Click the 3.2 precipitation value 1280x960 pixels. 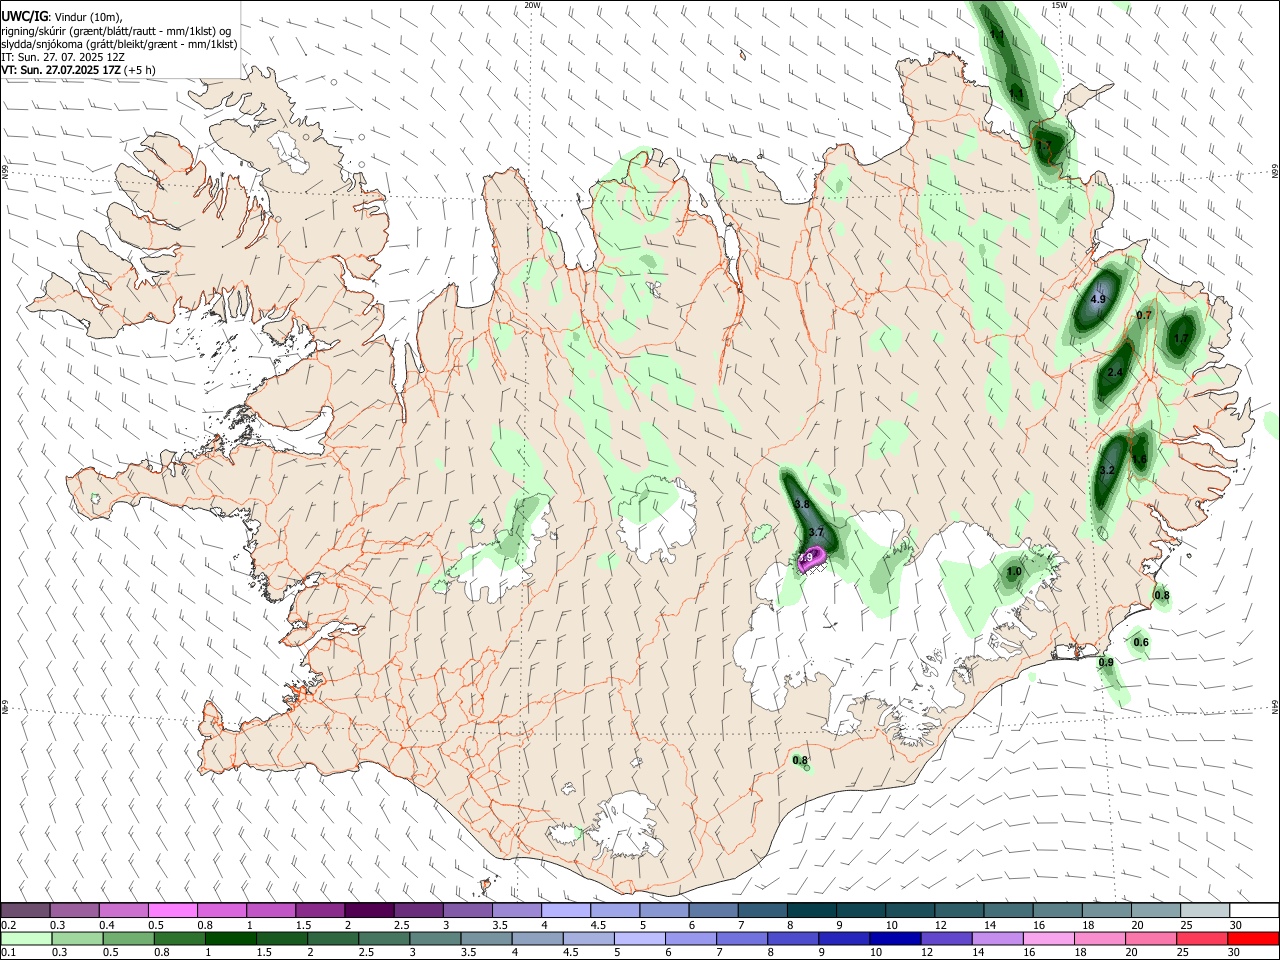click(x=1106, y=470)
